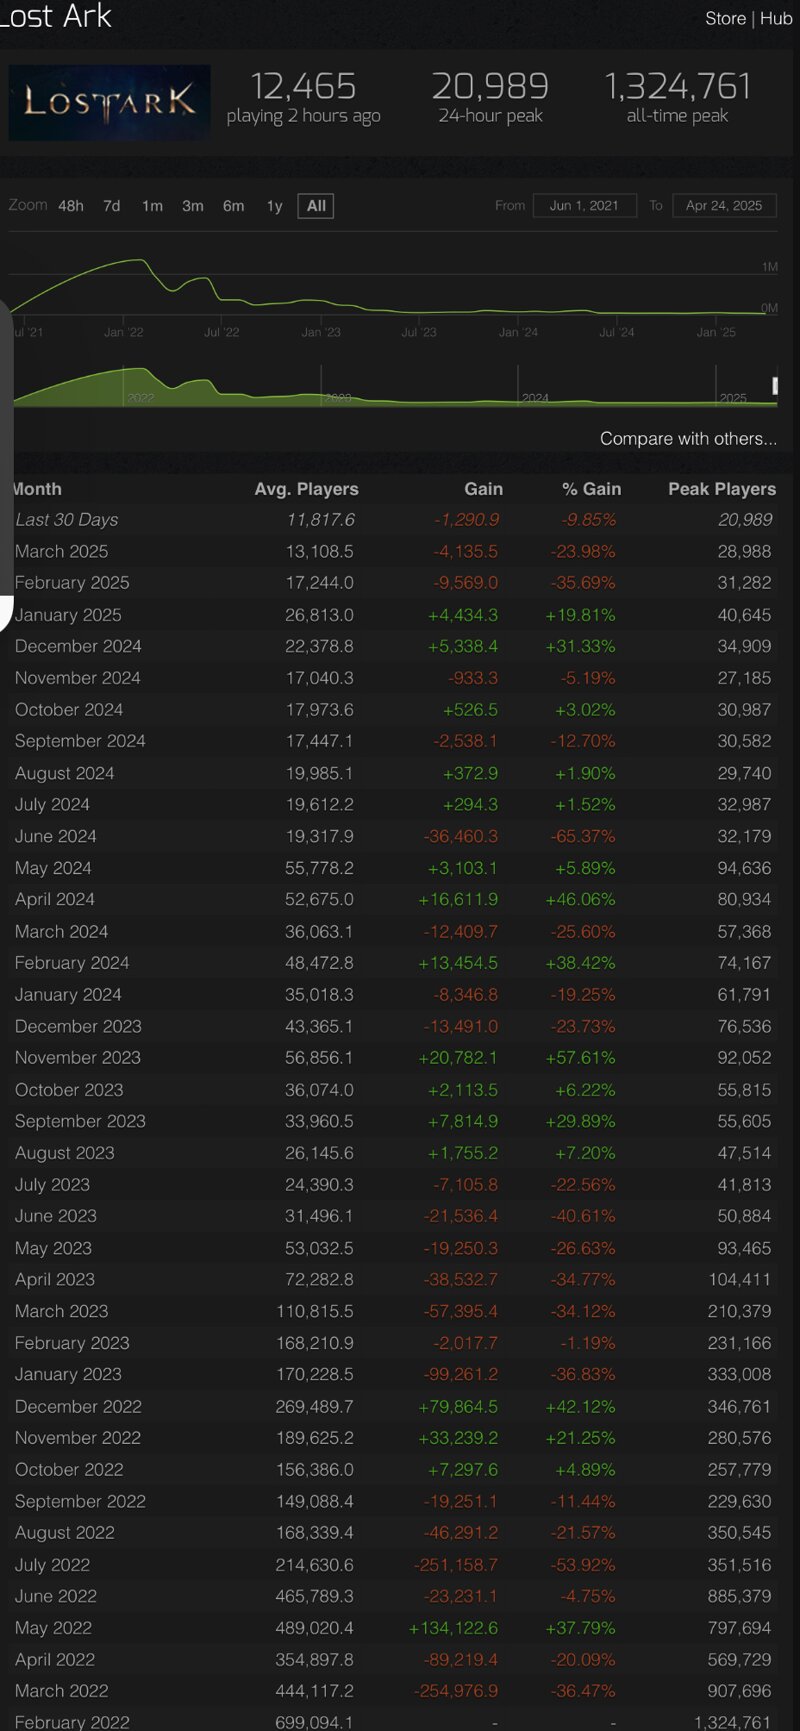Screen dimensions: 800x1731
Task: Click the percent gain value -65.37%
Action: (583, 836)
